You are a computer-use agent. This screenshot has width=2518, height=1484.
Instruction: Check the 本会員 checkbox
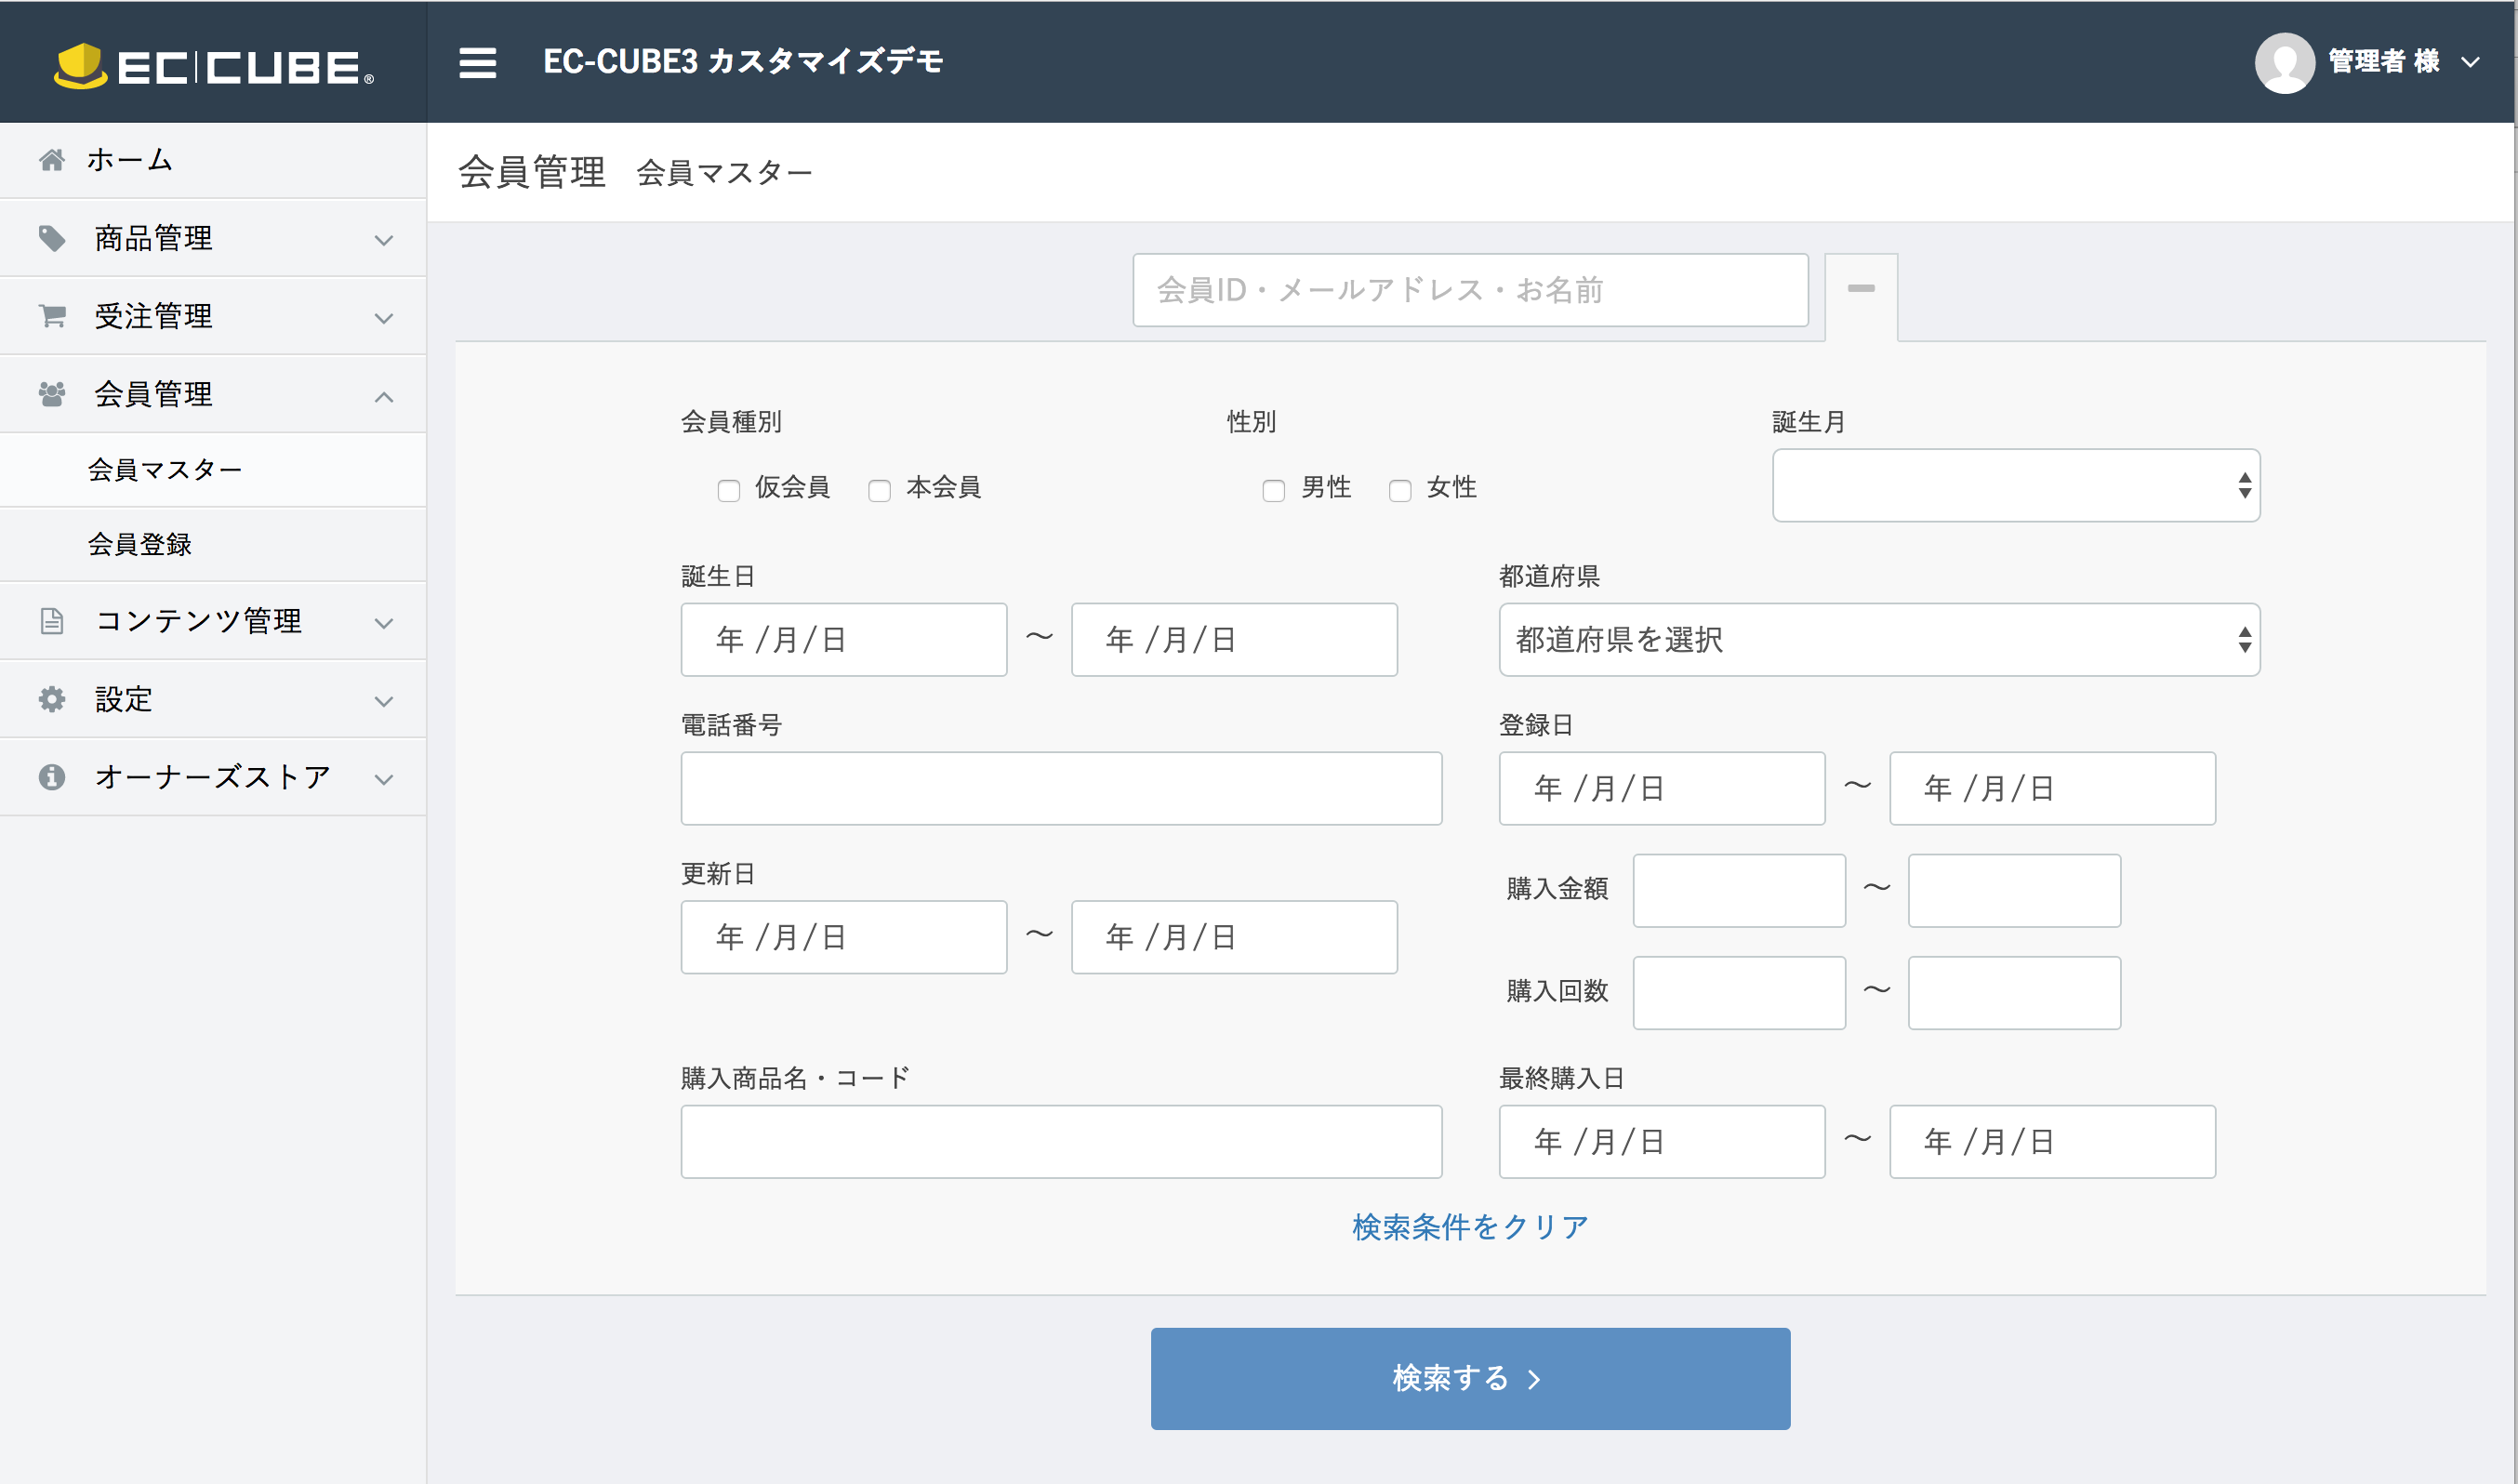tap(879, 491)
